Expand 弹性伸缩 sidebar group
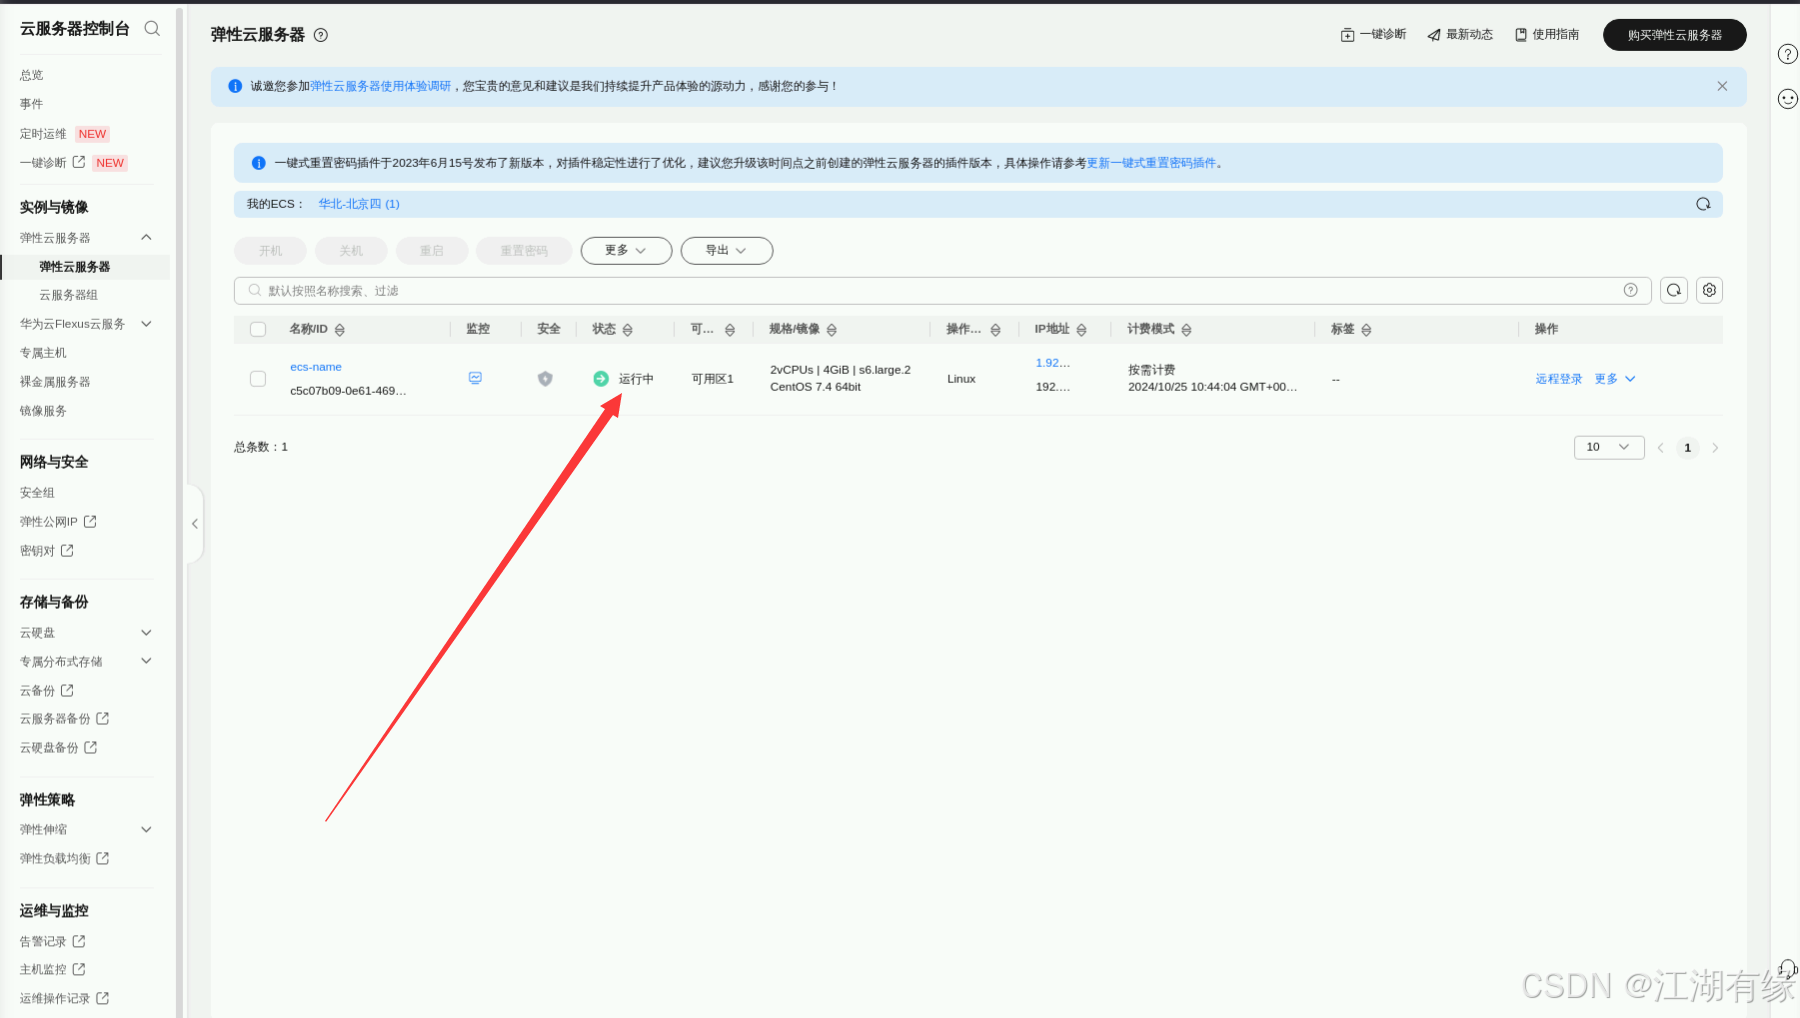Viewport: 1800px width, 1018px height. [x=147, y=830]
